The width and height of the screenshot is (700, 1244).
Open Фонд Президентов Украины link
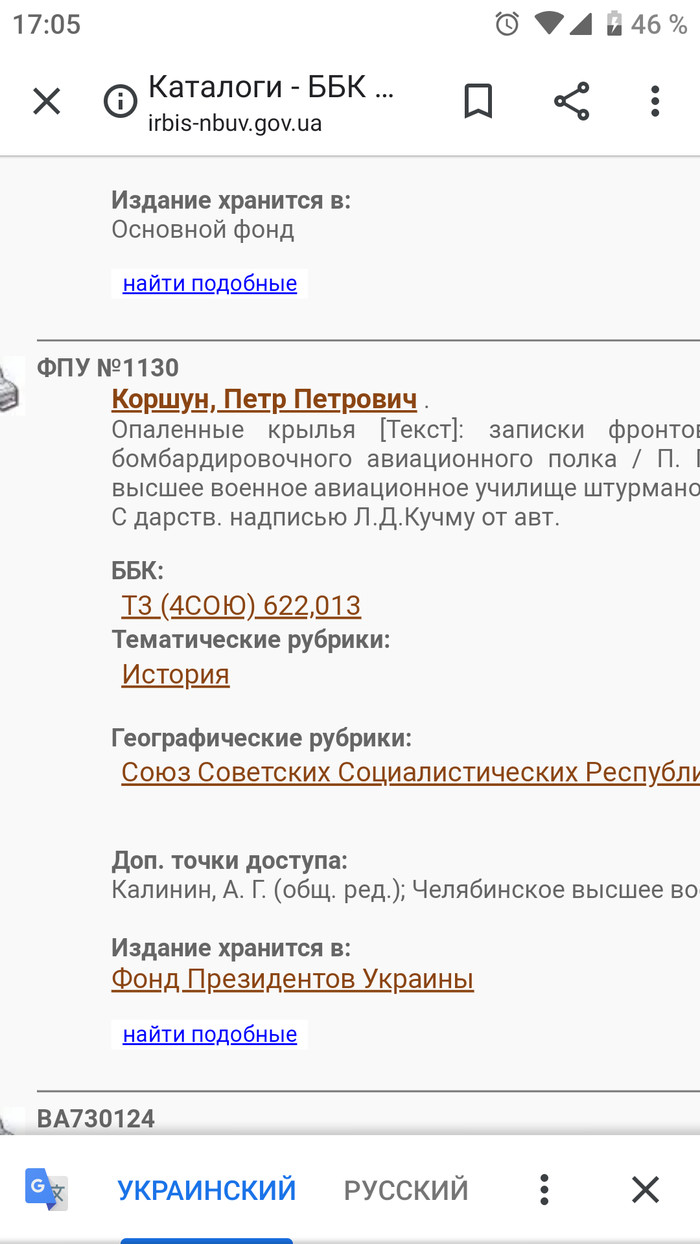[292, 979]
